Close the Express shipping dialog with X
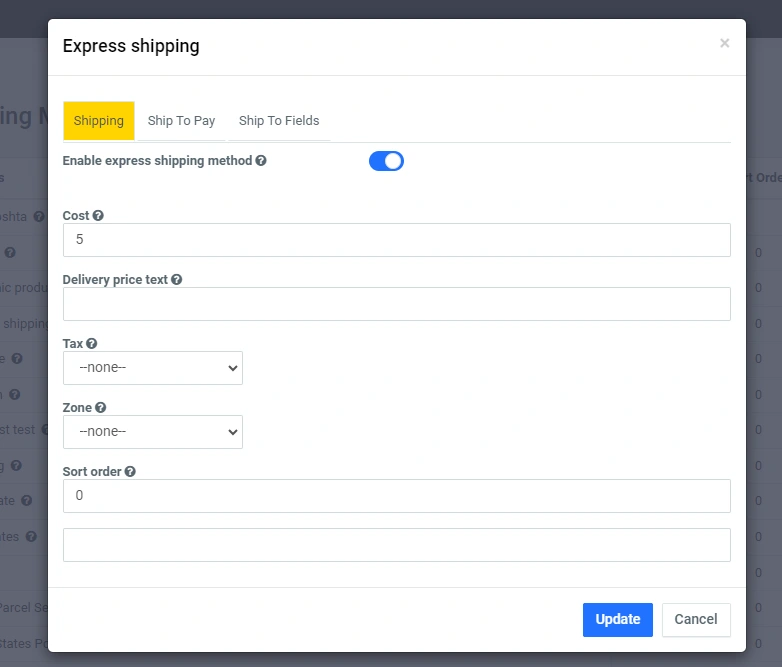 [724, 43]
